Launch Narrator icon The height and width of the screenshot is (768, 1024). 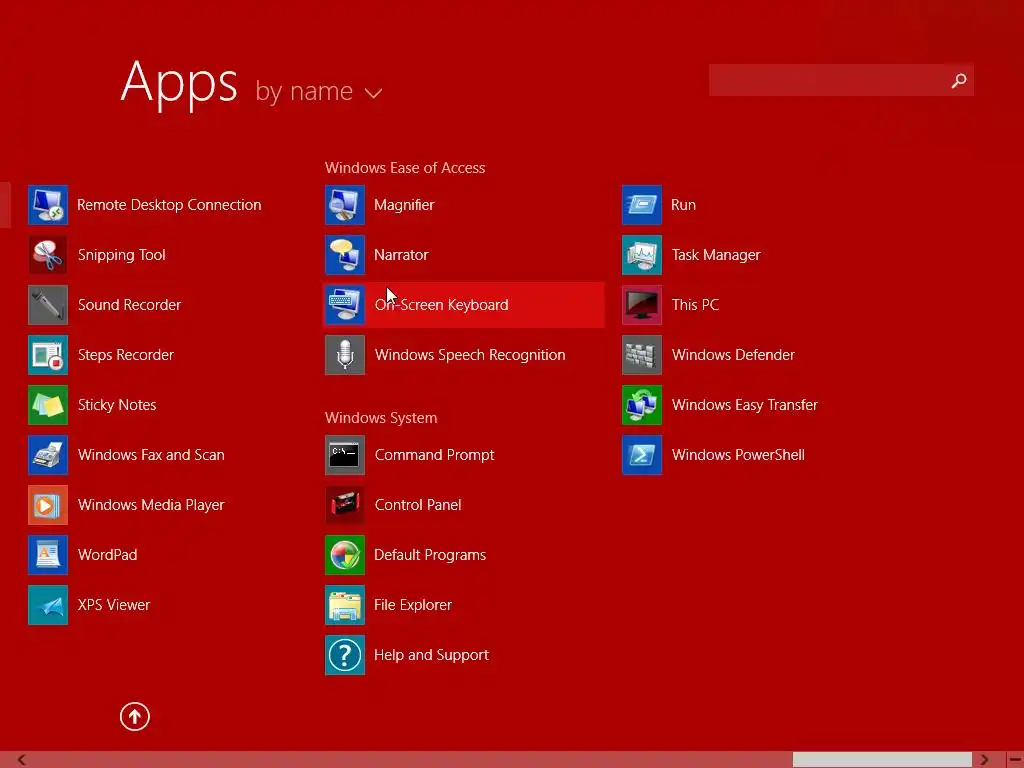coord(345,255)
